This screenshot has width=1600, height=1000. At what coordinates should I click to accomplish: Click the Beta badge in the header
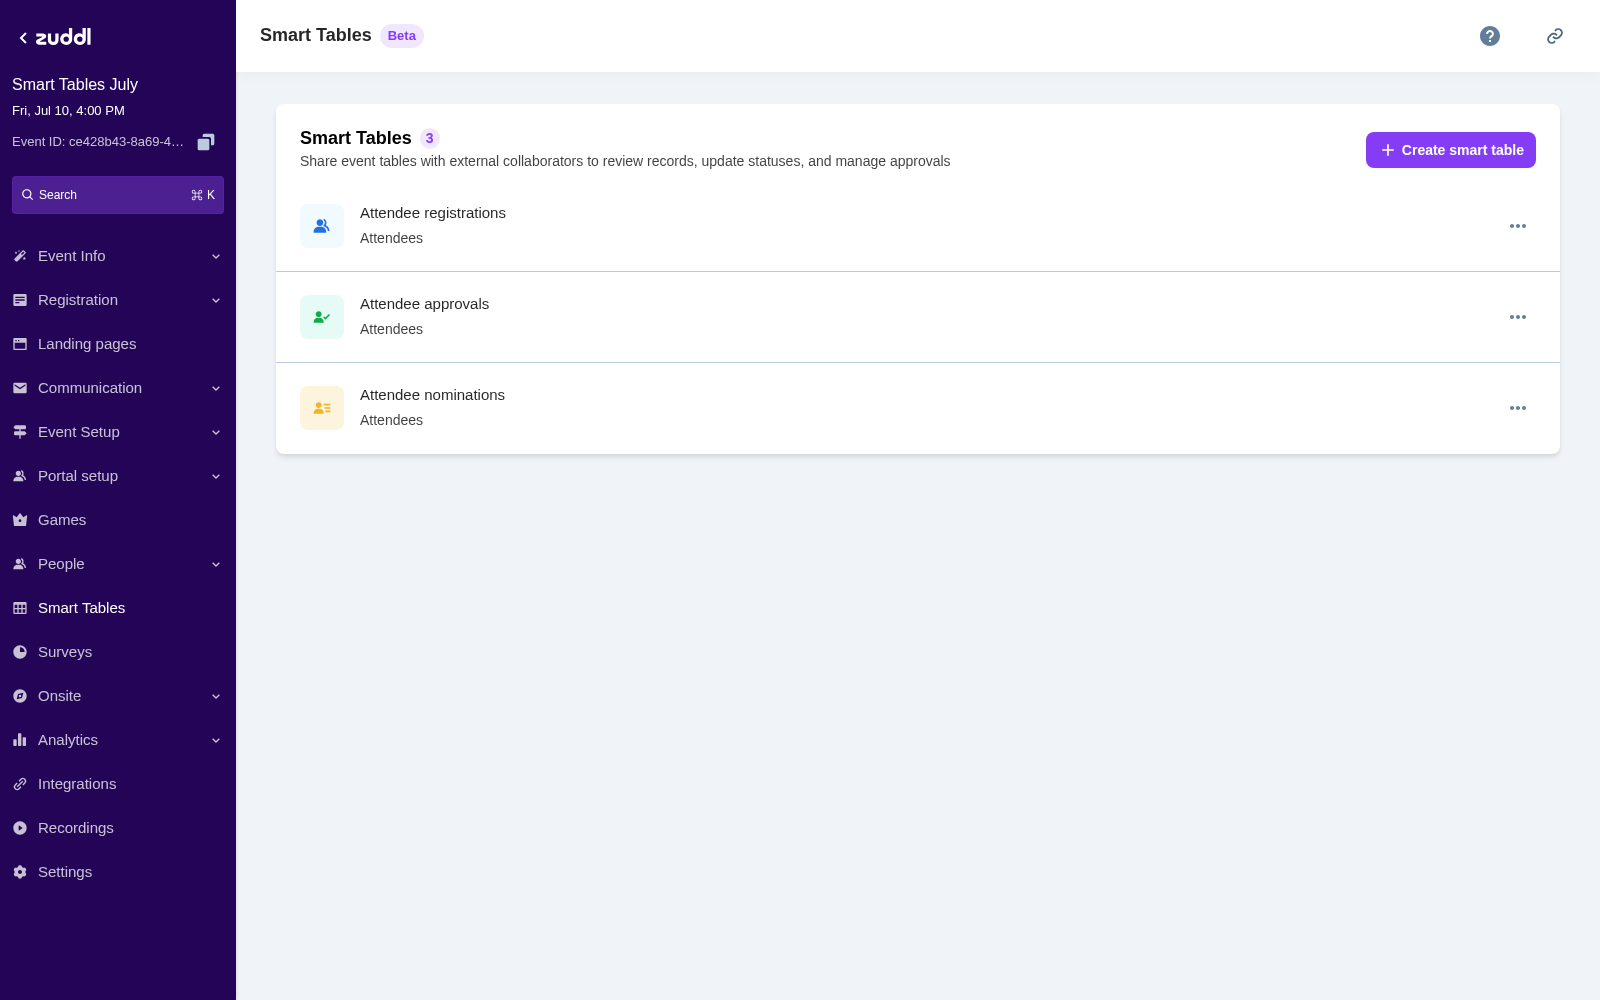pos(402,36)
